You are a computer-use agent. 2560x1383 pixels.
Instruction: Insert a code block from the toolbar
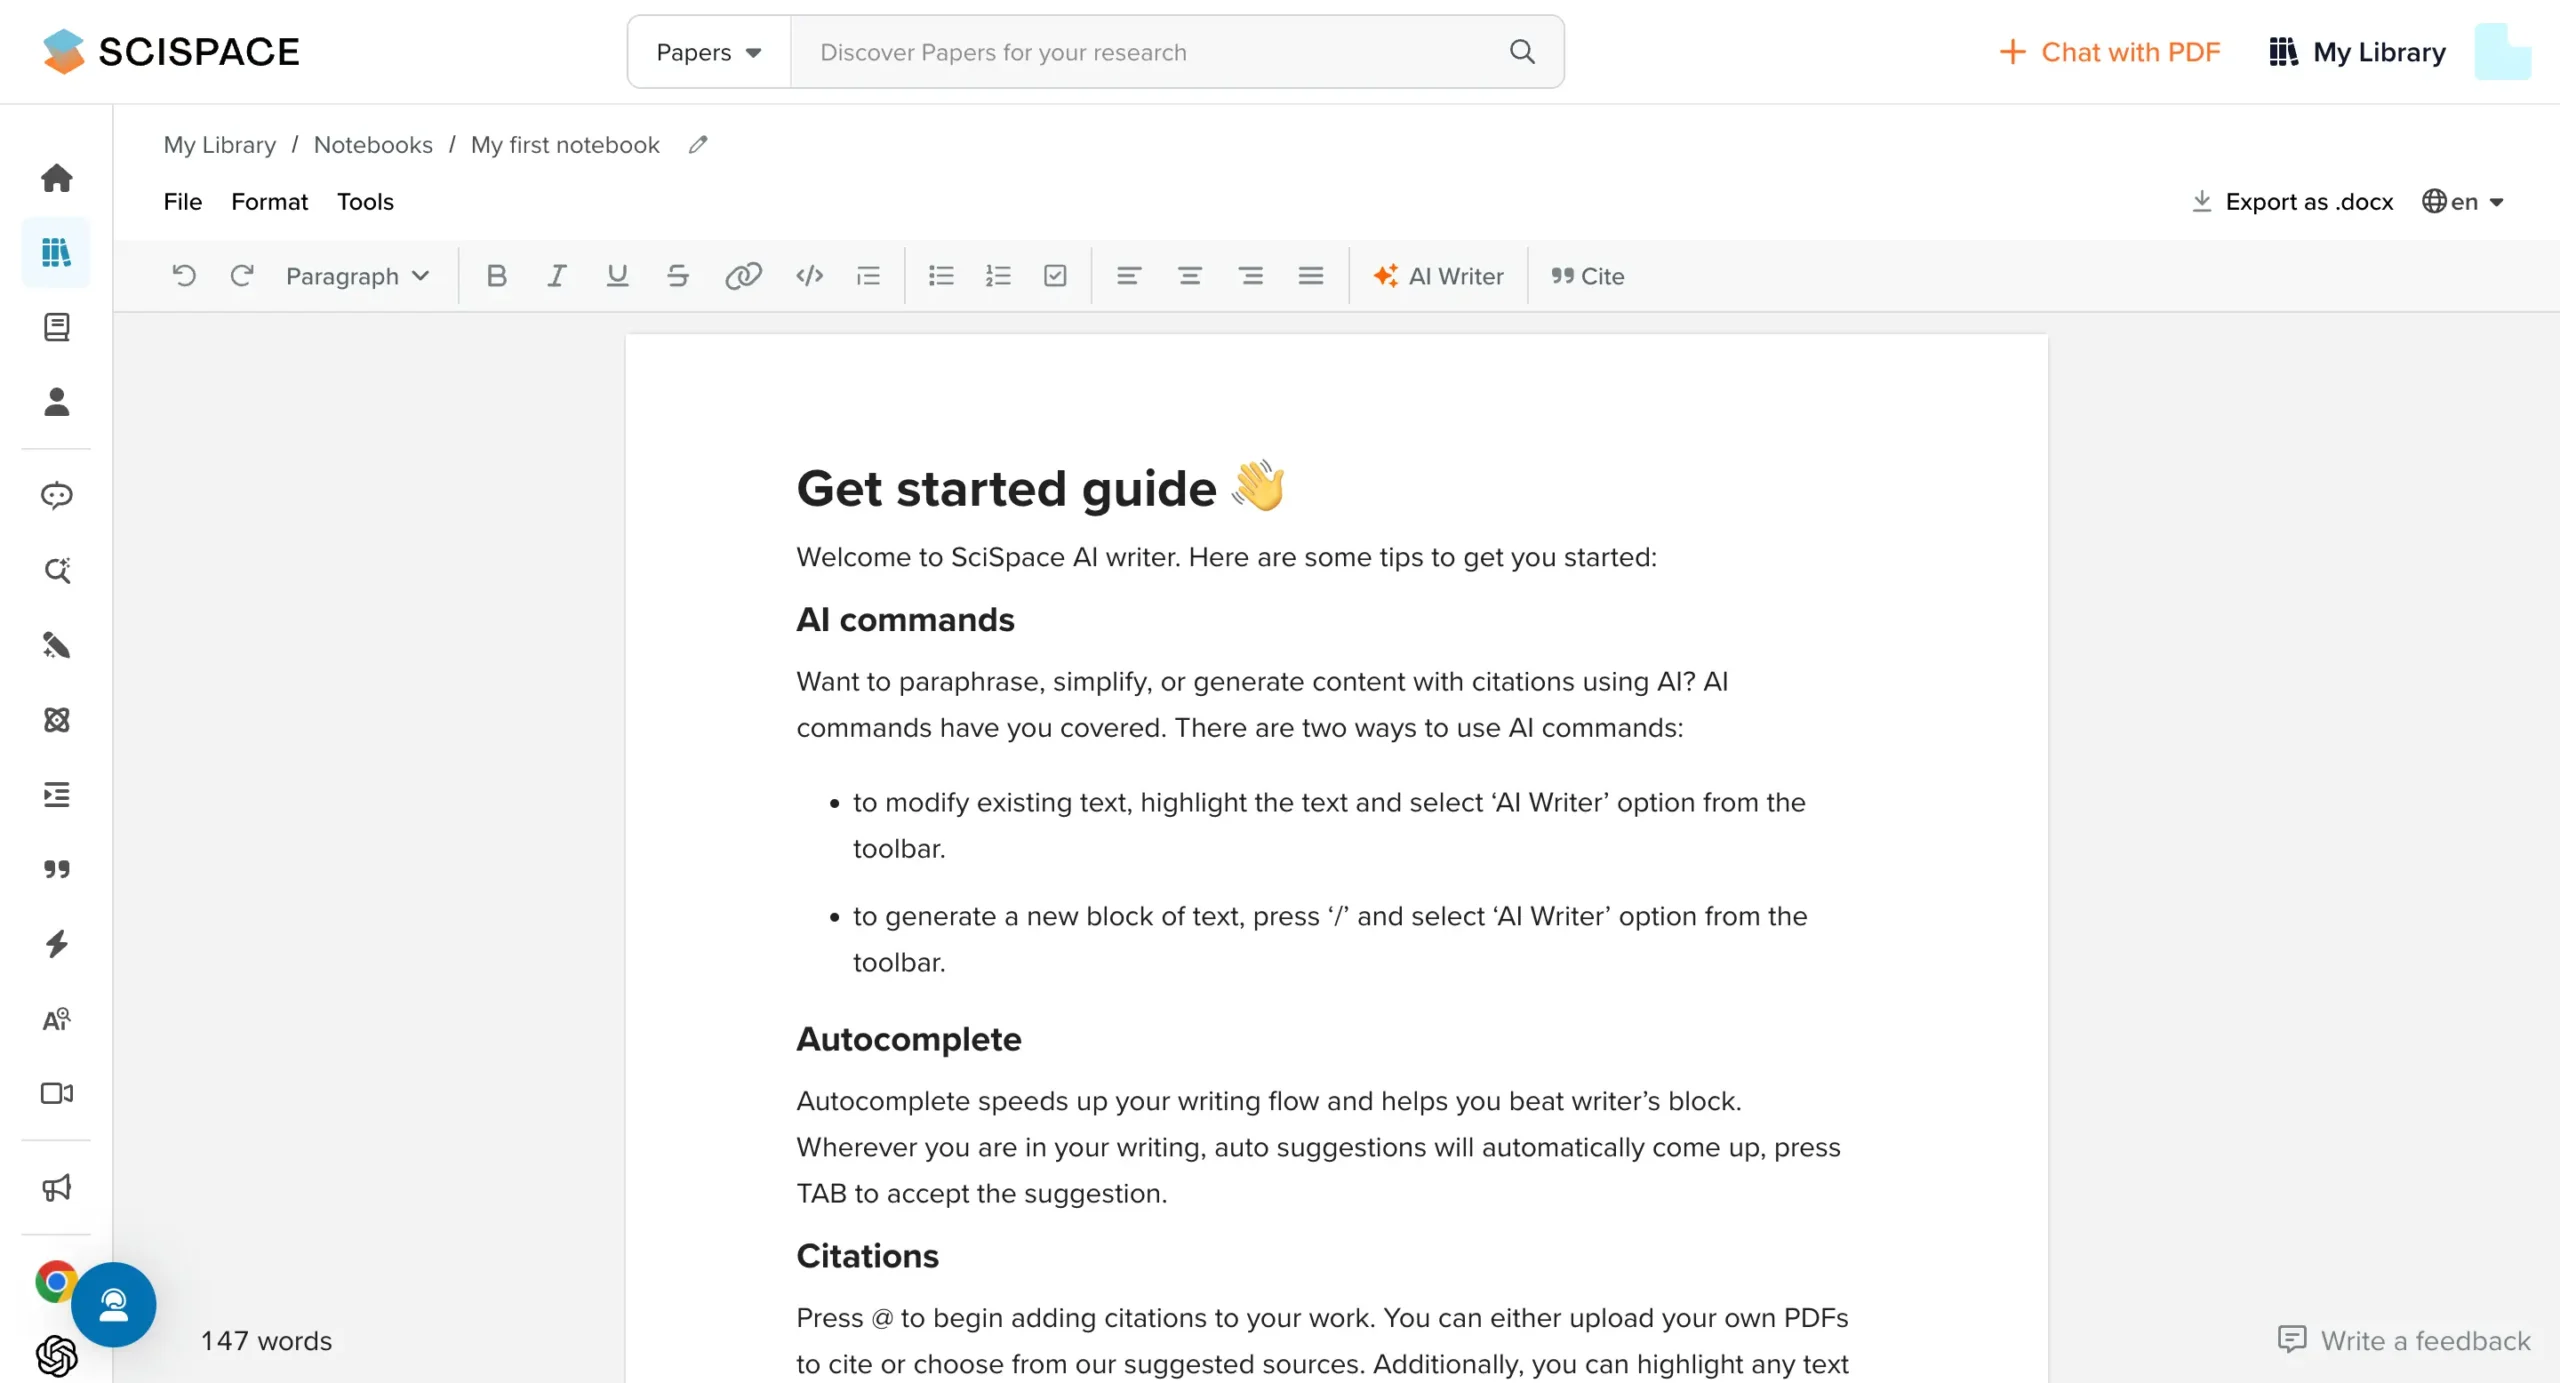tap(809, 276)
